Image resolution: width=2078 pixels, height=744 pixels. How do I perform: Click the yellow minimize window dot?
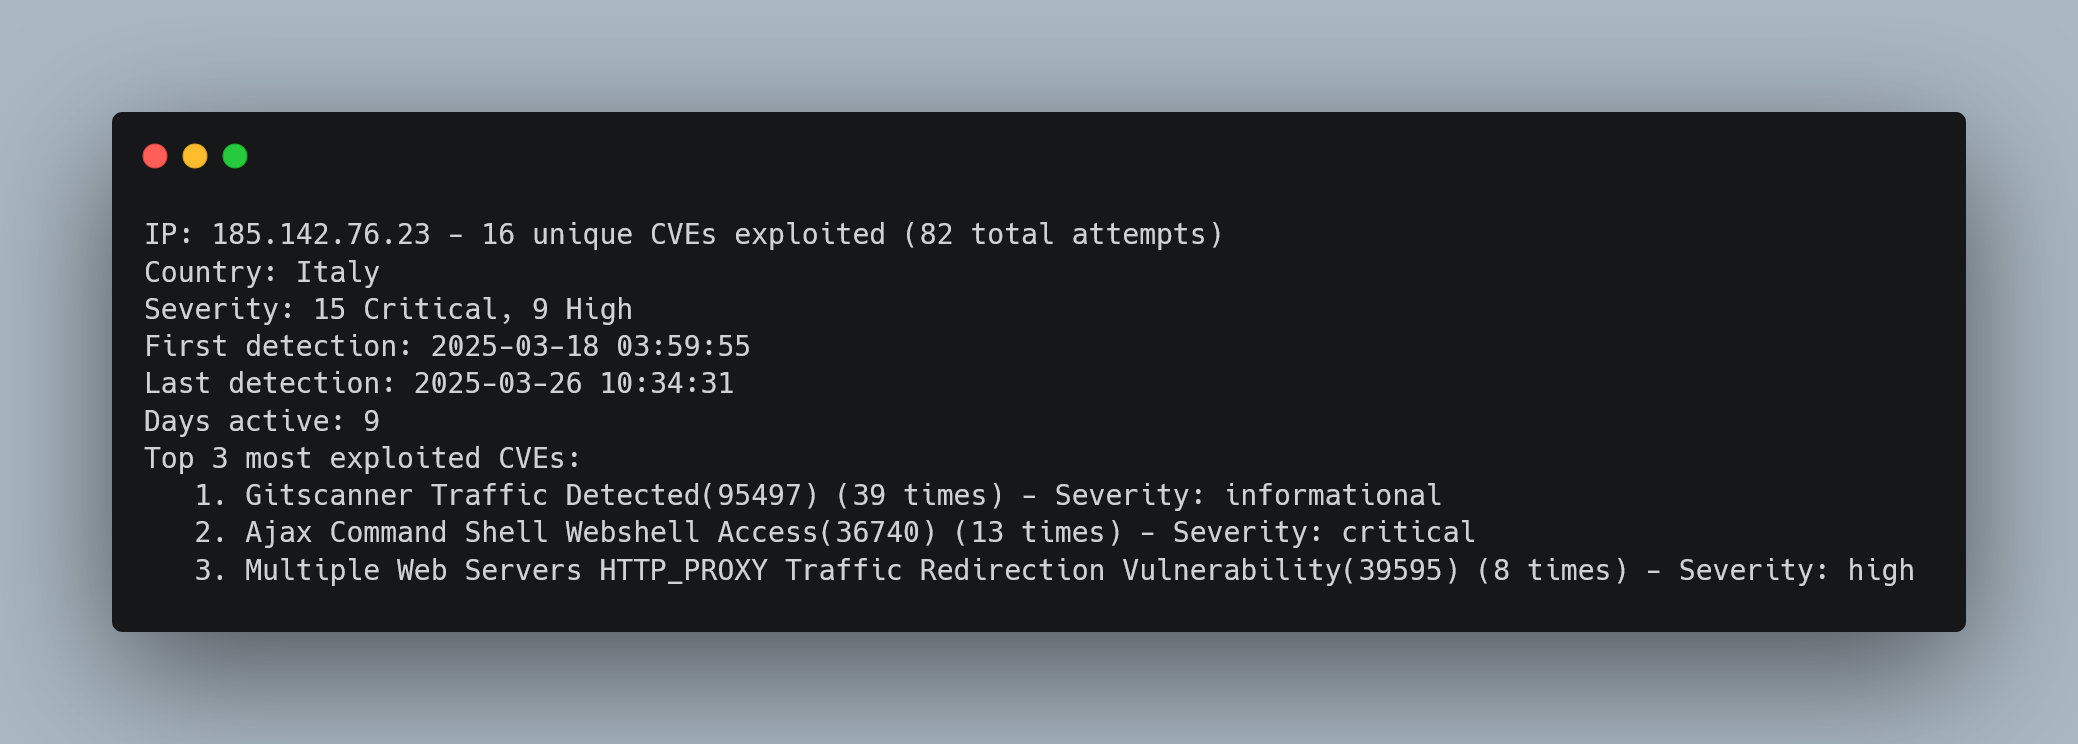point(195,156)
